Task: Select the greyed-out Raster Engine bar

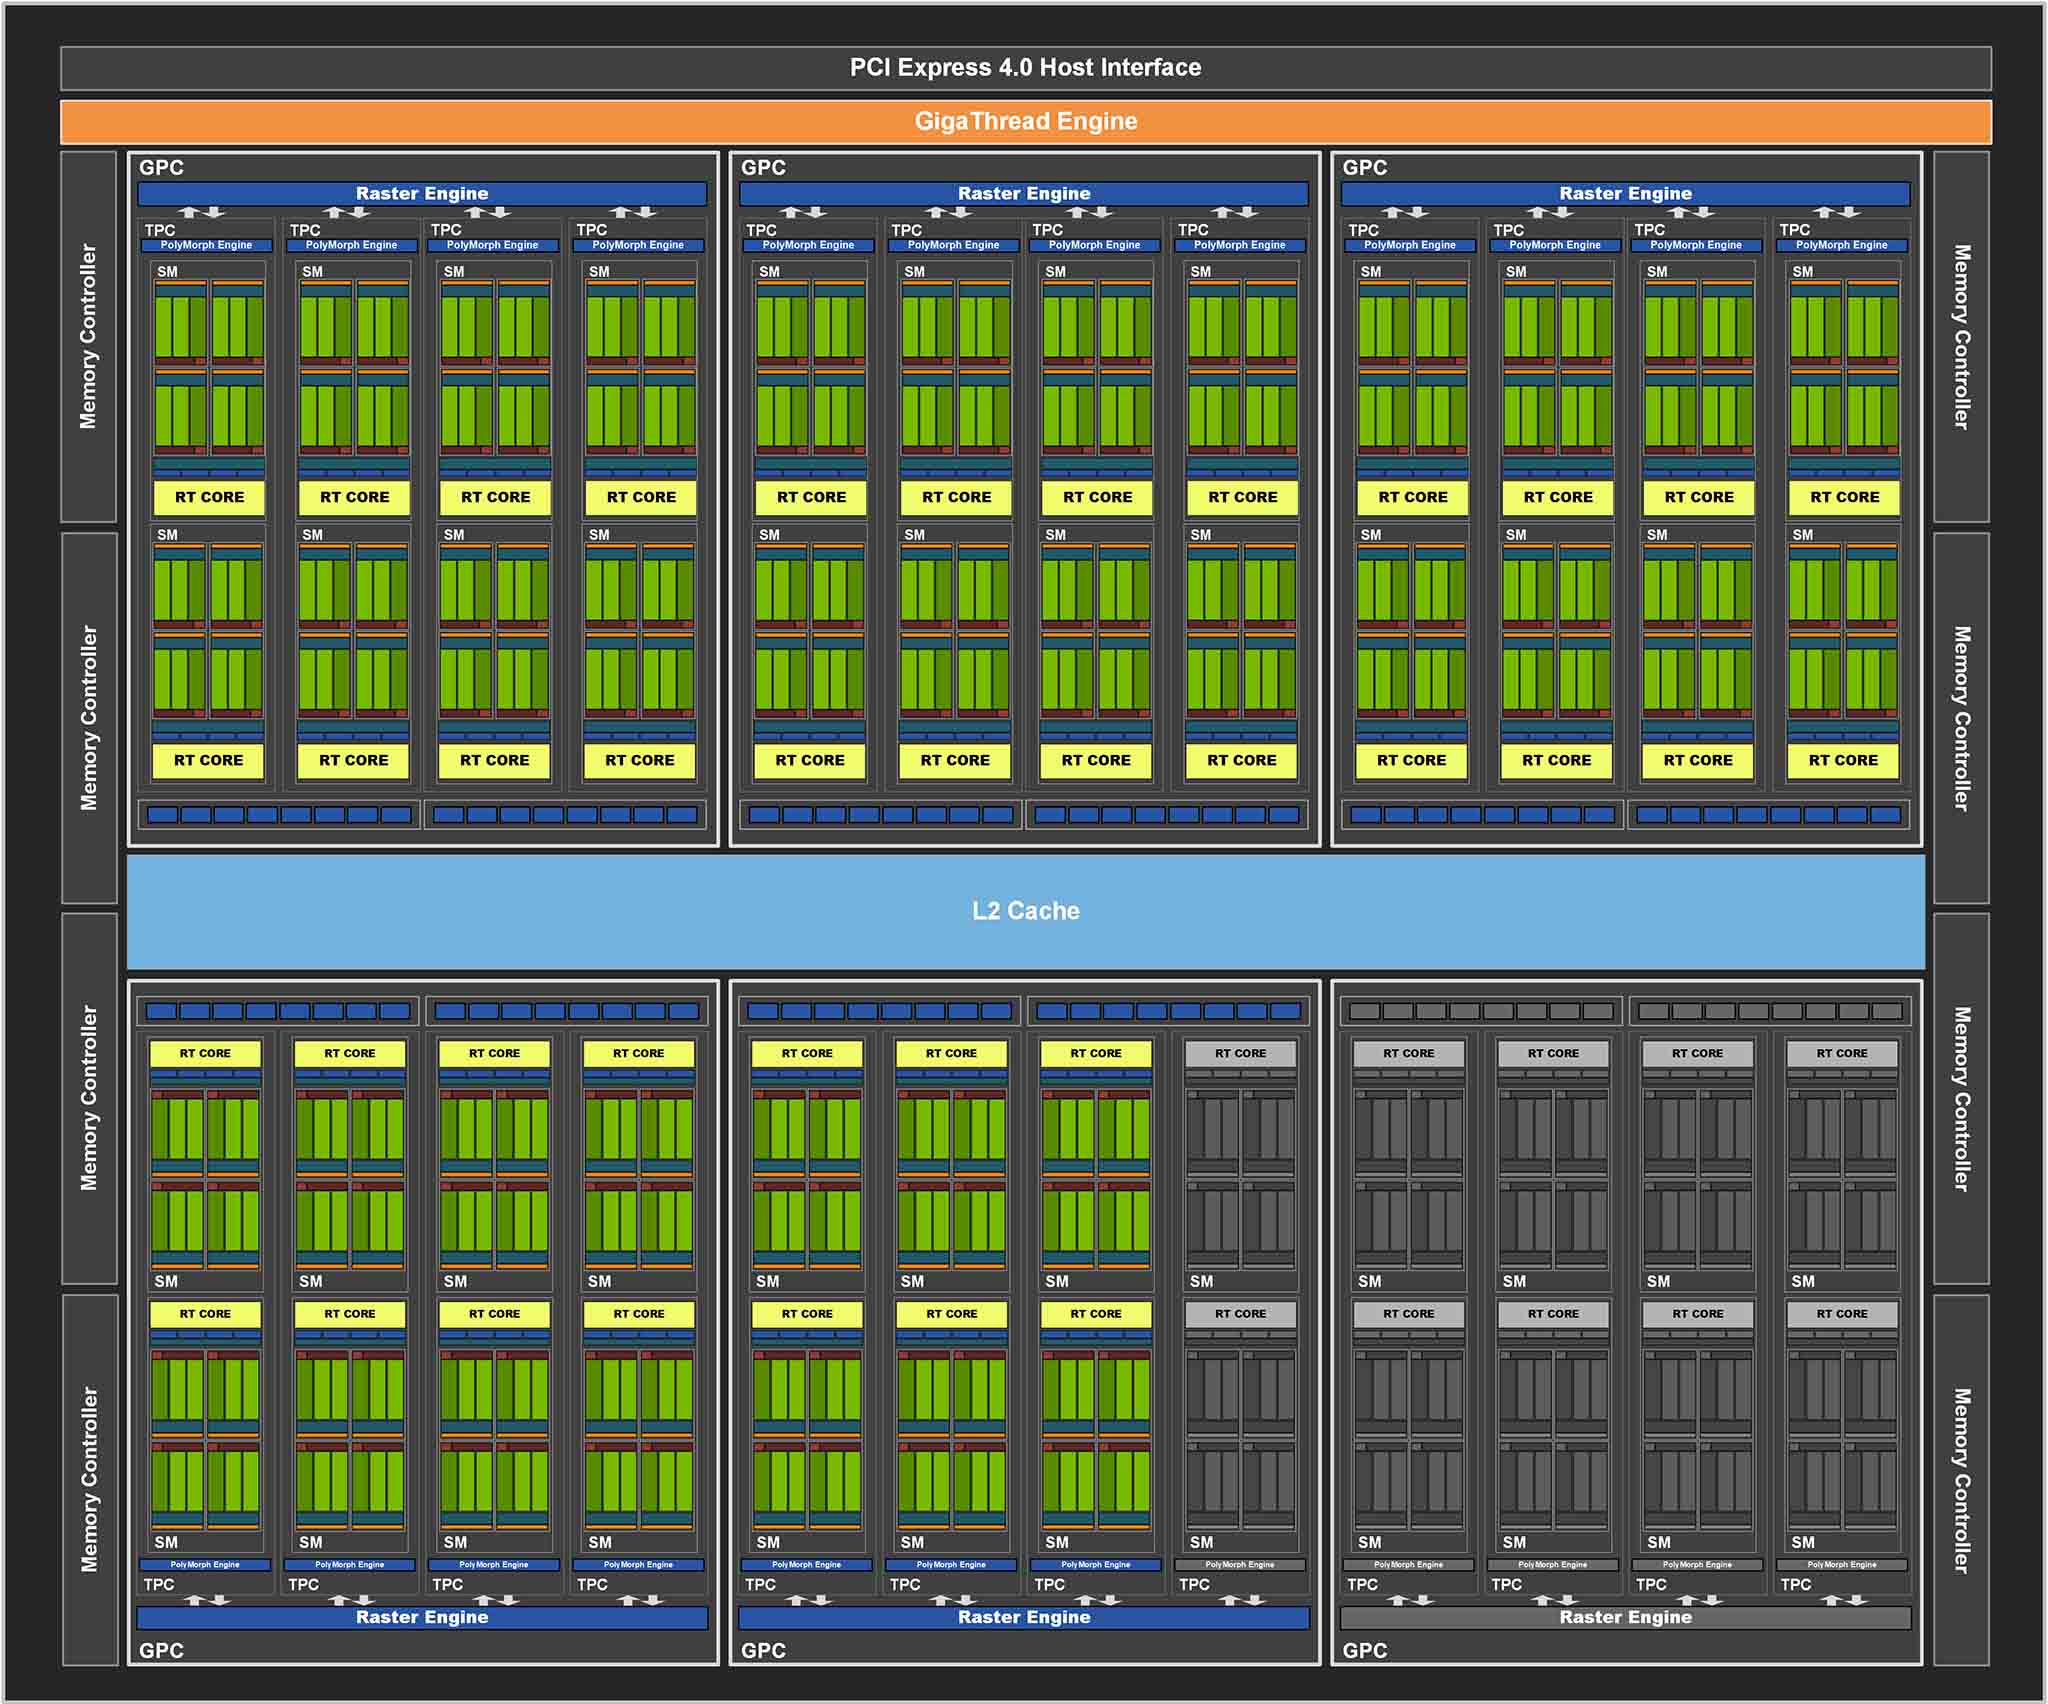Action: 1625,1617
